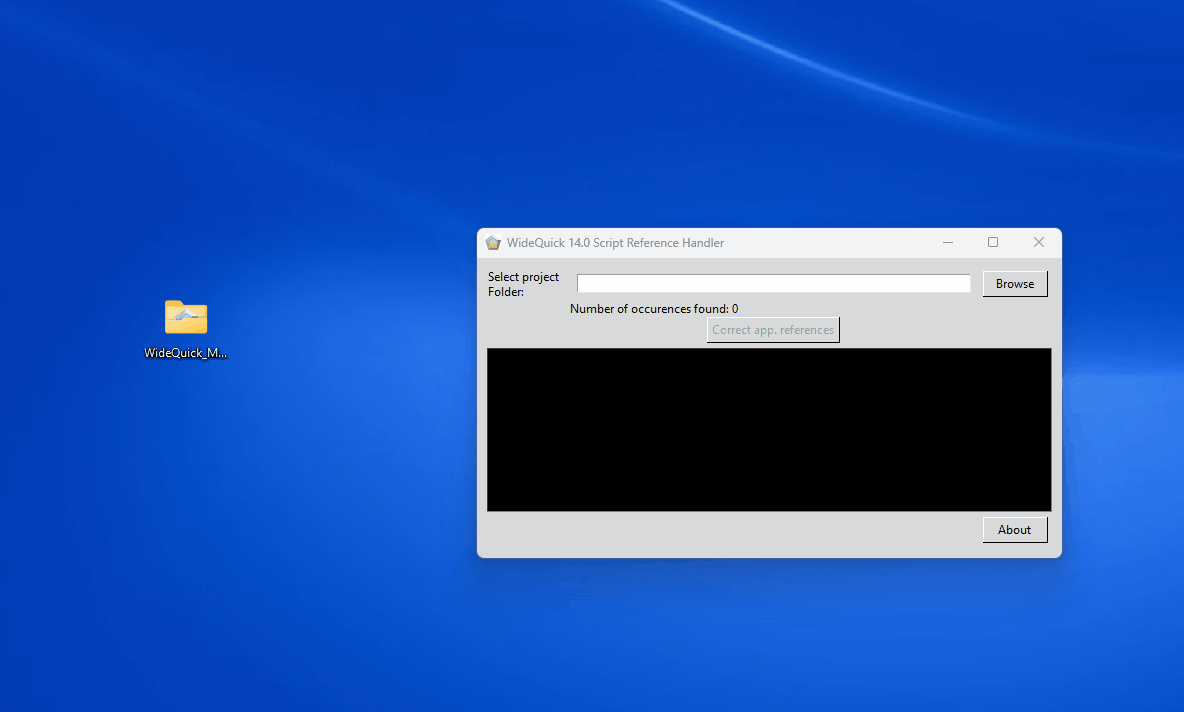Click the Browse button
Viewport: 1184px width, 712px height.
1014,284
